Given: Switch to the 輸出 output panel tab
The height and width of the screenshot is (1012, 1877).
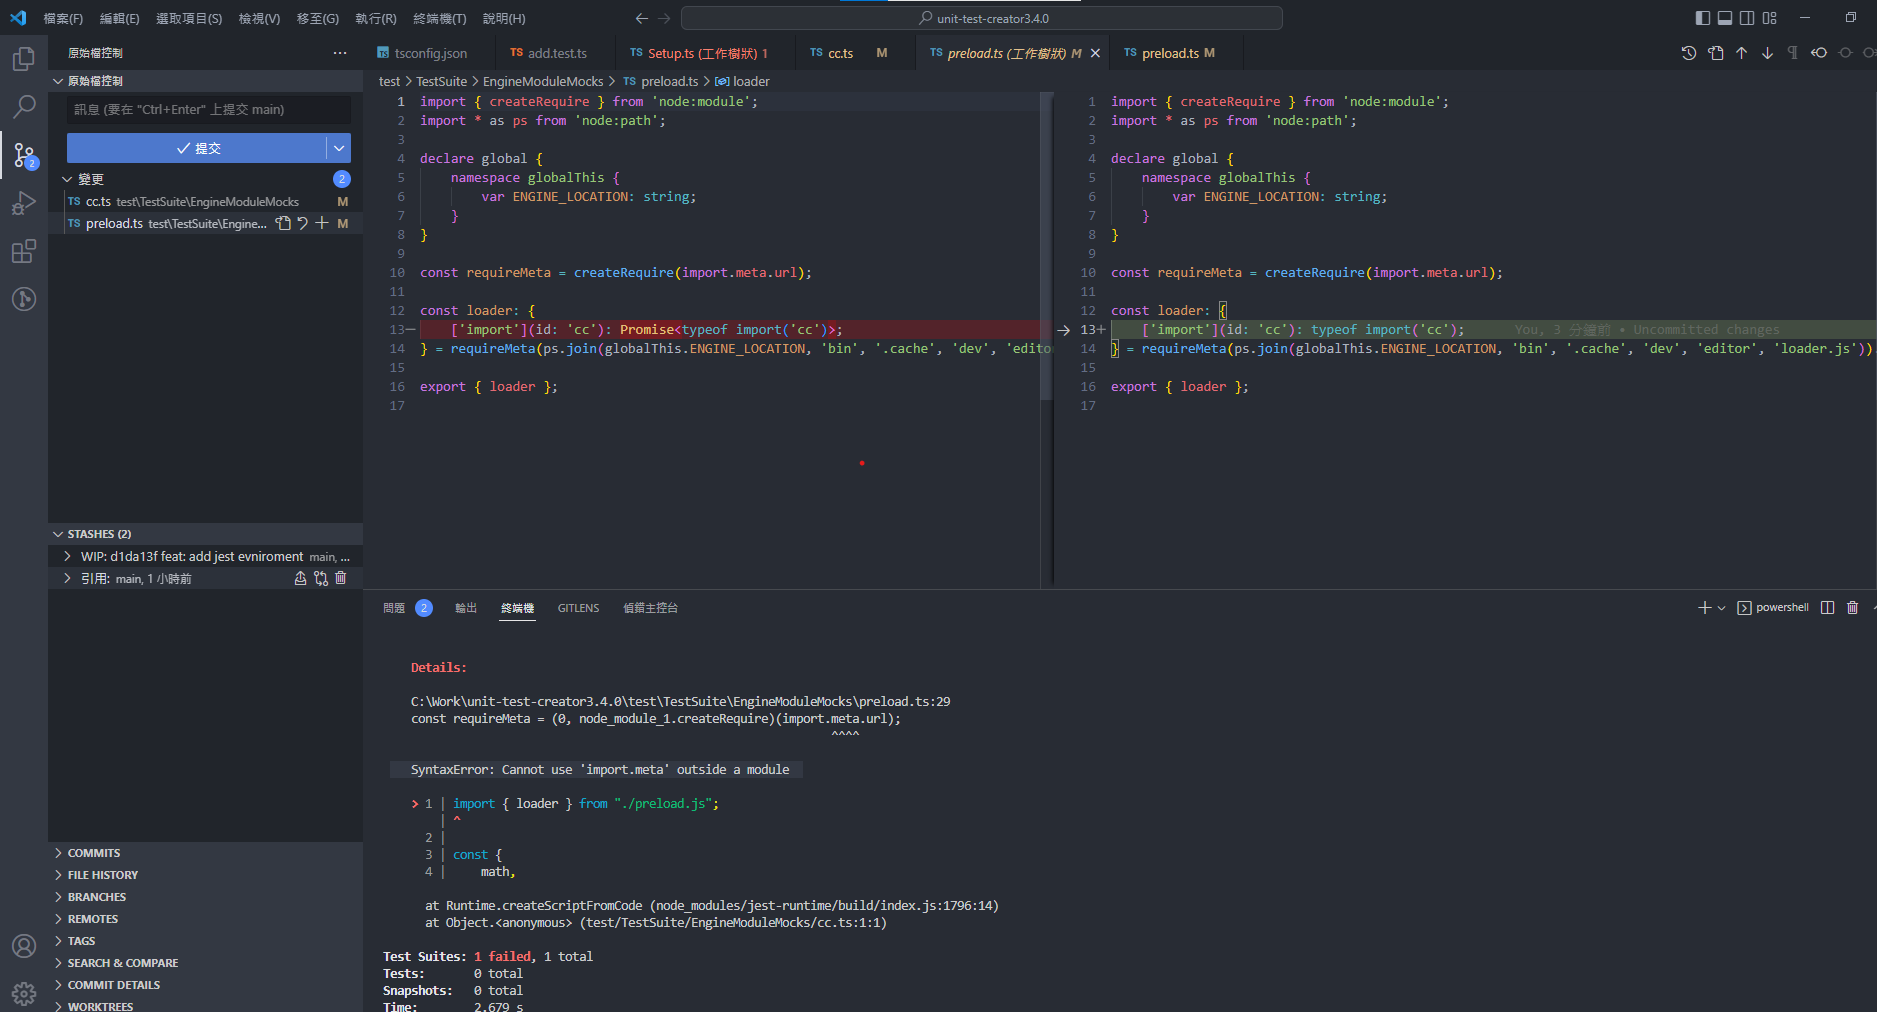Looking at the screenshot, I should 466,608.
